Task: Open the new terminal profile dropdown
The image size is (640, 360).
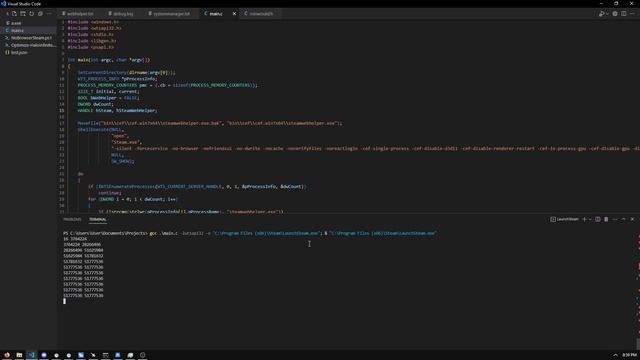Action: point(590,220)
